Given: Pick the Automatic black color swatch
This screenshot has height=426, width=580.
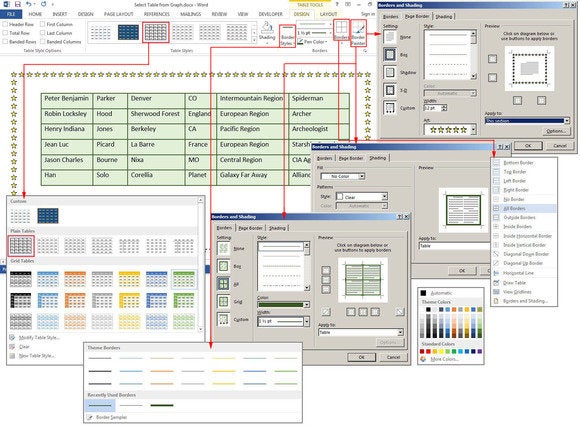Looking at the screenshot, I should click(423, 293).
